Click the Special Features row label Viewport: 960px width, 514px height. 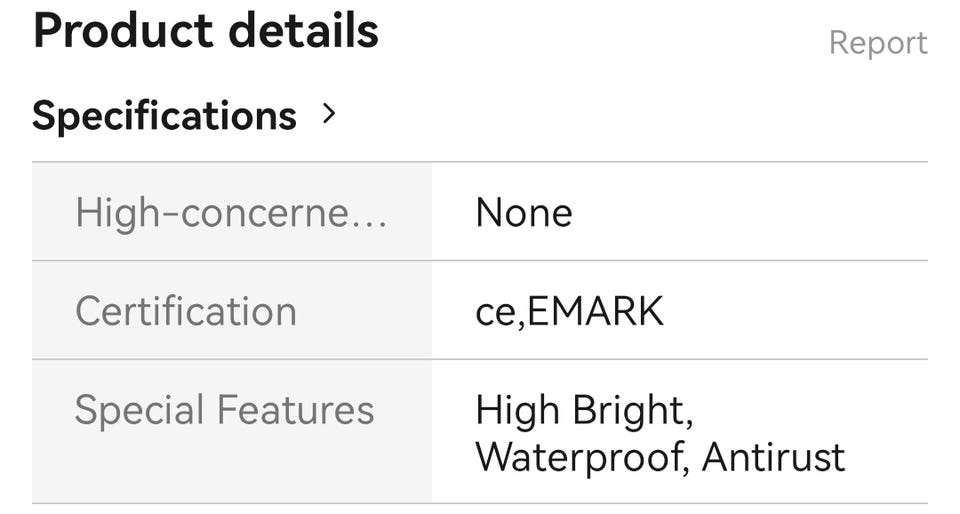(225, 410)
